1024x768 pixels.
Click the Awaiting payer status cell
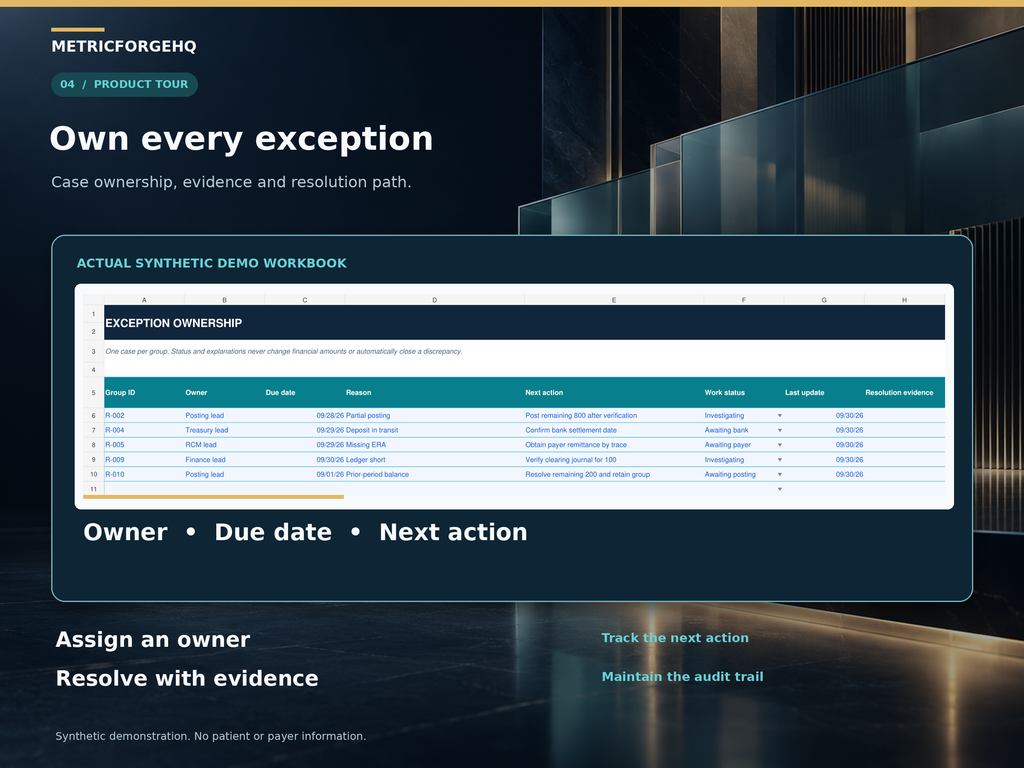744,445
